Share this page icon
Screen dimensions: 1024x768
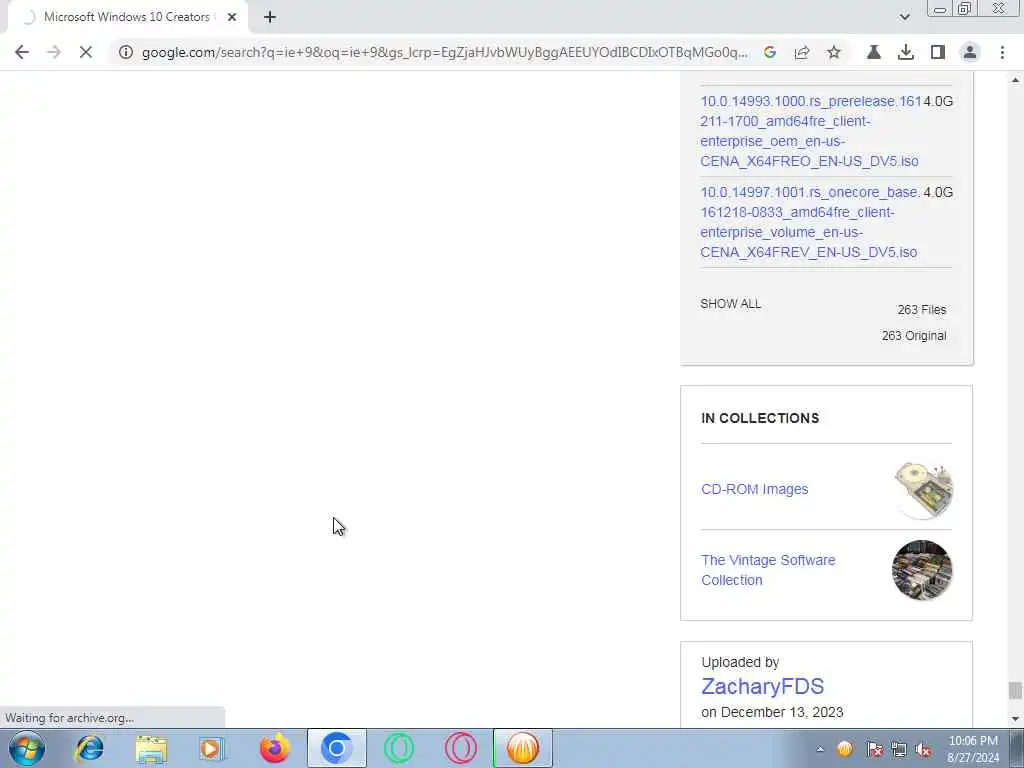coord(802,52)
